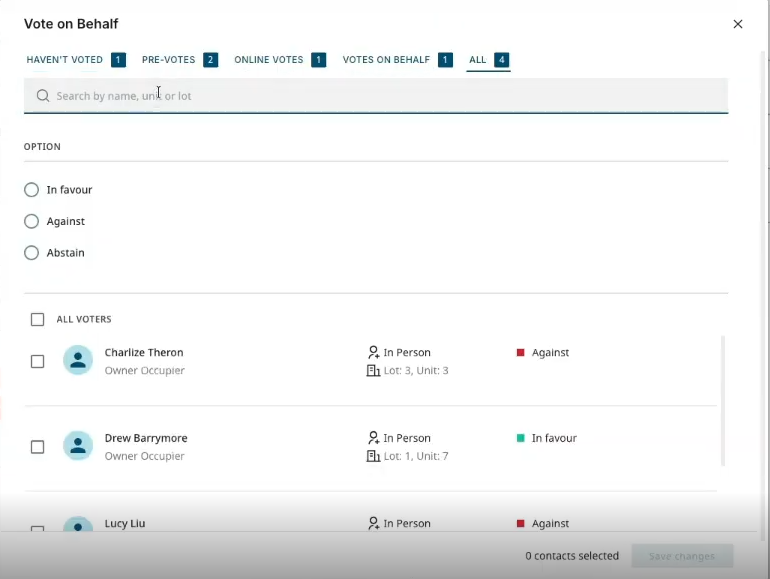Image resolution: width=770 pixels, height=579 pixels.
Task: Open the Haven't Voted tab
Action: click(x=76, y=60)
